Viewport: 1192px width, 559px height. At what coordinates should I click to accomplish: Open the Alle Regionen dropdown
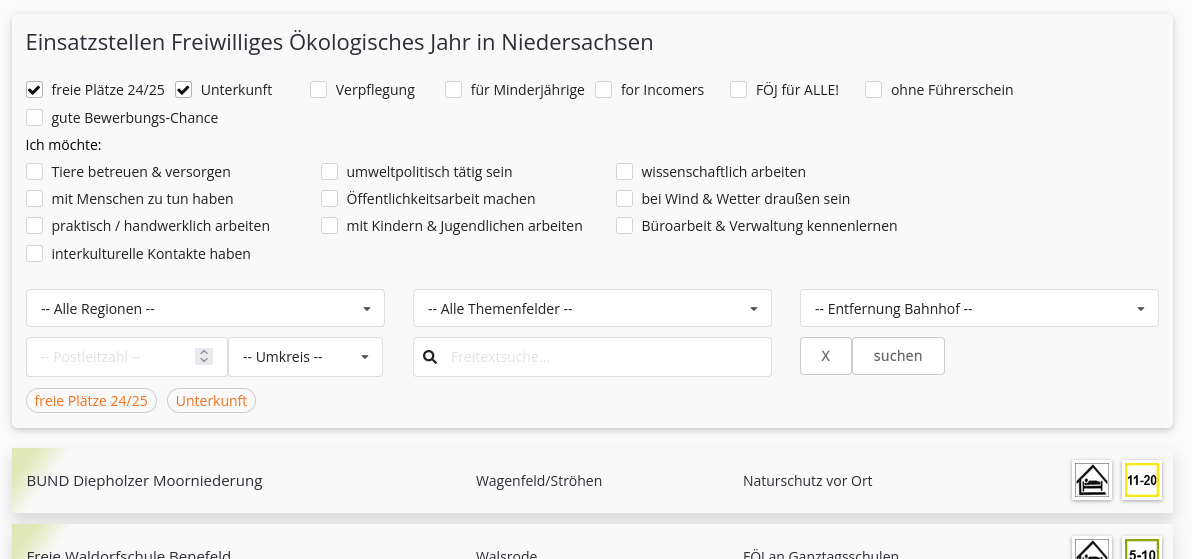click(205, 309)
